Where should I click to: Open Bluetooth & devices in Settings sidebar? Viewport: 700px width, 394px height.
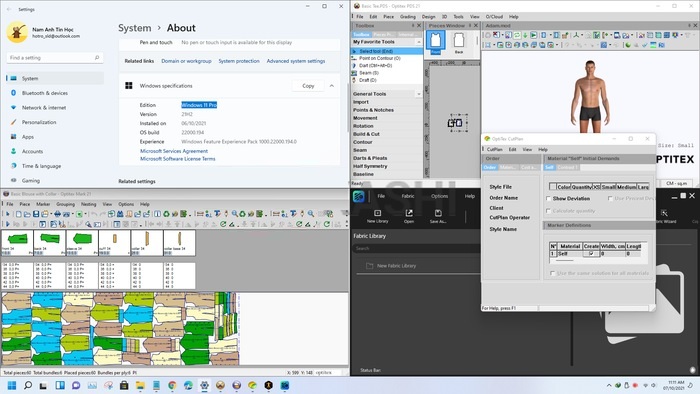45,93
